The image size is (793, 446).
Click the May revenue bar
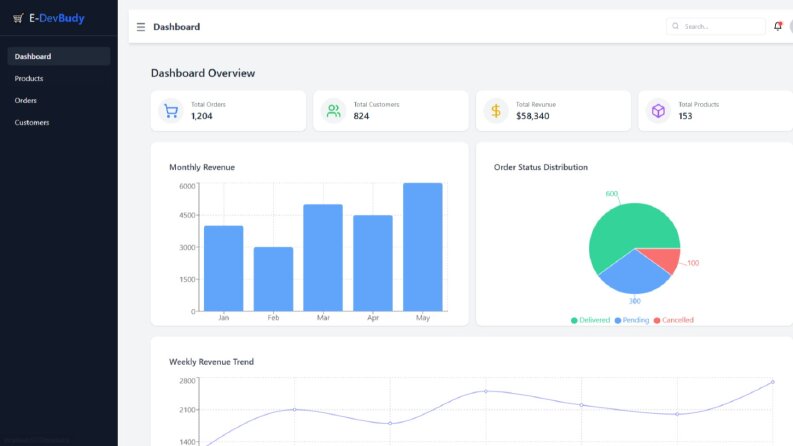(x=423, y=247)
